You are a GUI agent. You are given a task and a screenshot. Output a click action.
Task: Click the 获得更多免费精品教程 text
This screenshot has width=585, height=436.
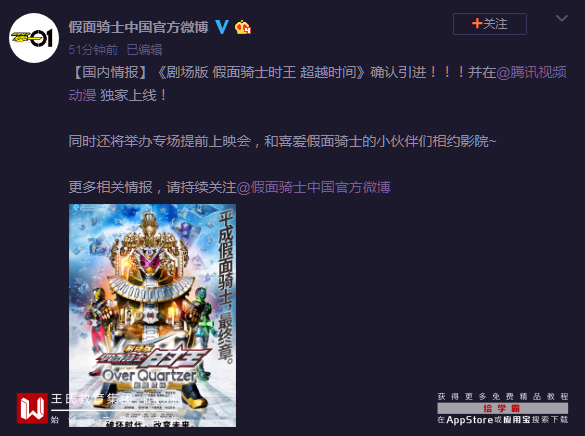pyautogui.click(x=503, y=396)
